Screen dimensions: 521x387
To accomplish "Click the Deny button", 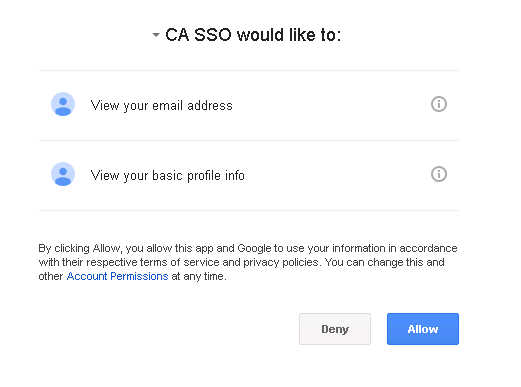I will point(335,329).
